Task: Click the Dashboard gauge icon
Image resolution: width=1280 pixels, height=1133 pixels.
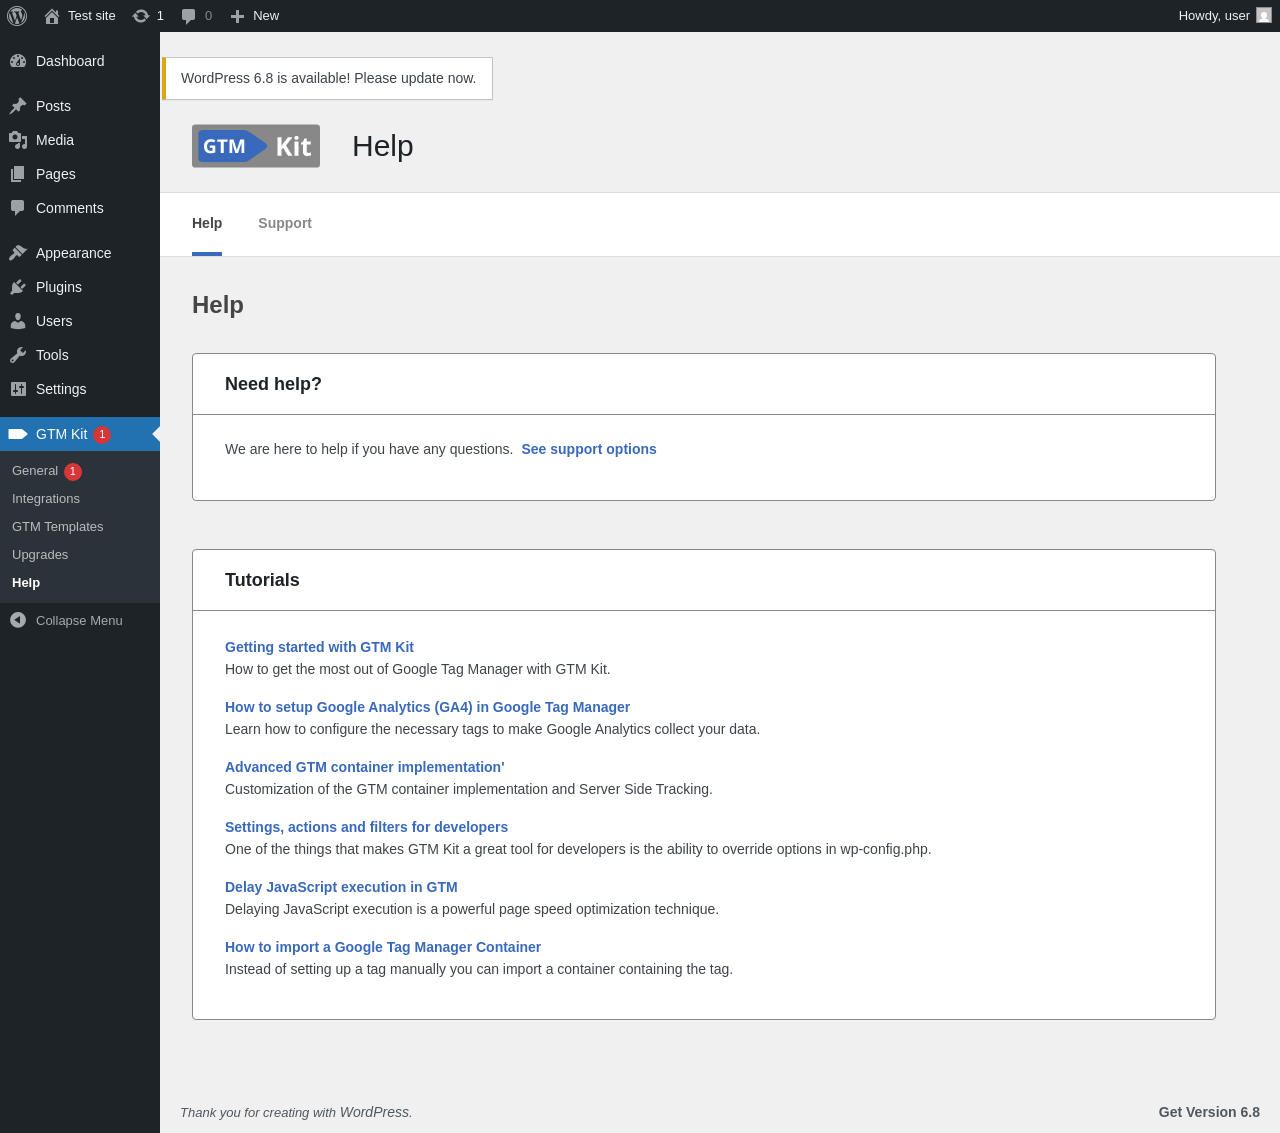Action: (18, 61)
